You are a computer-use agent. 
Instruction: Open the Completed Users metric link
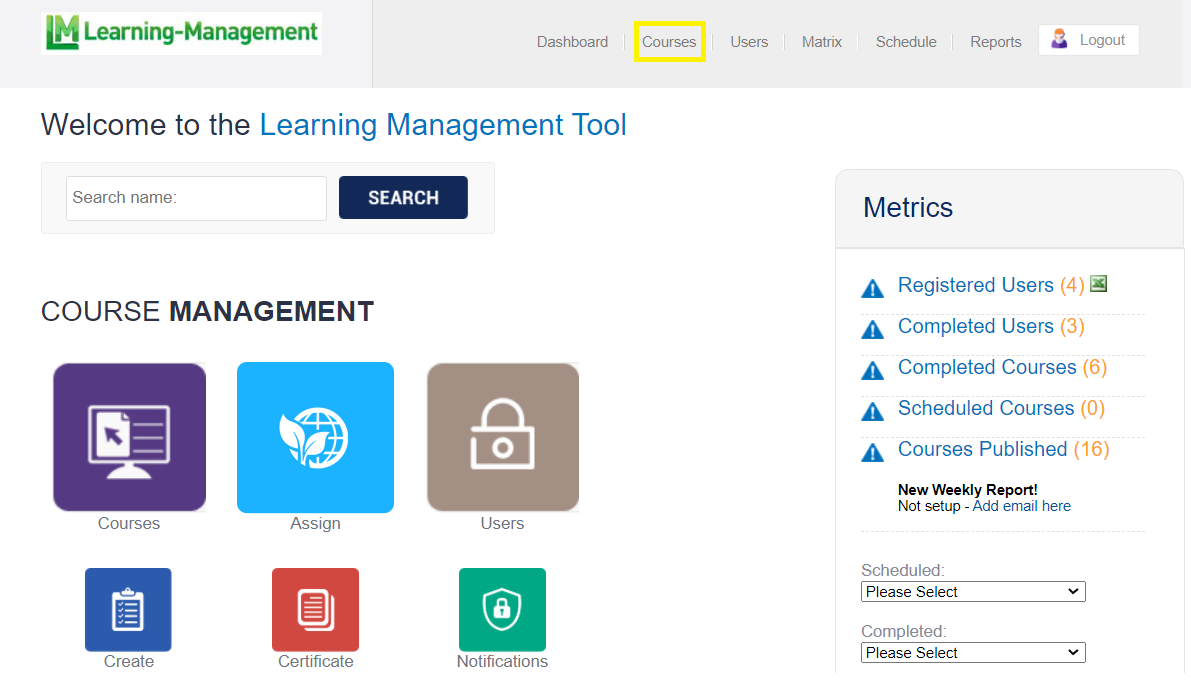975,326
